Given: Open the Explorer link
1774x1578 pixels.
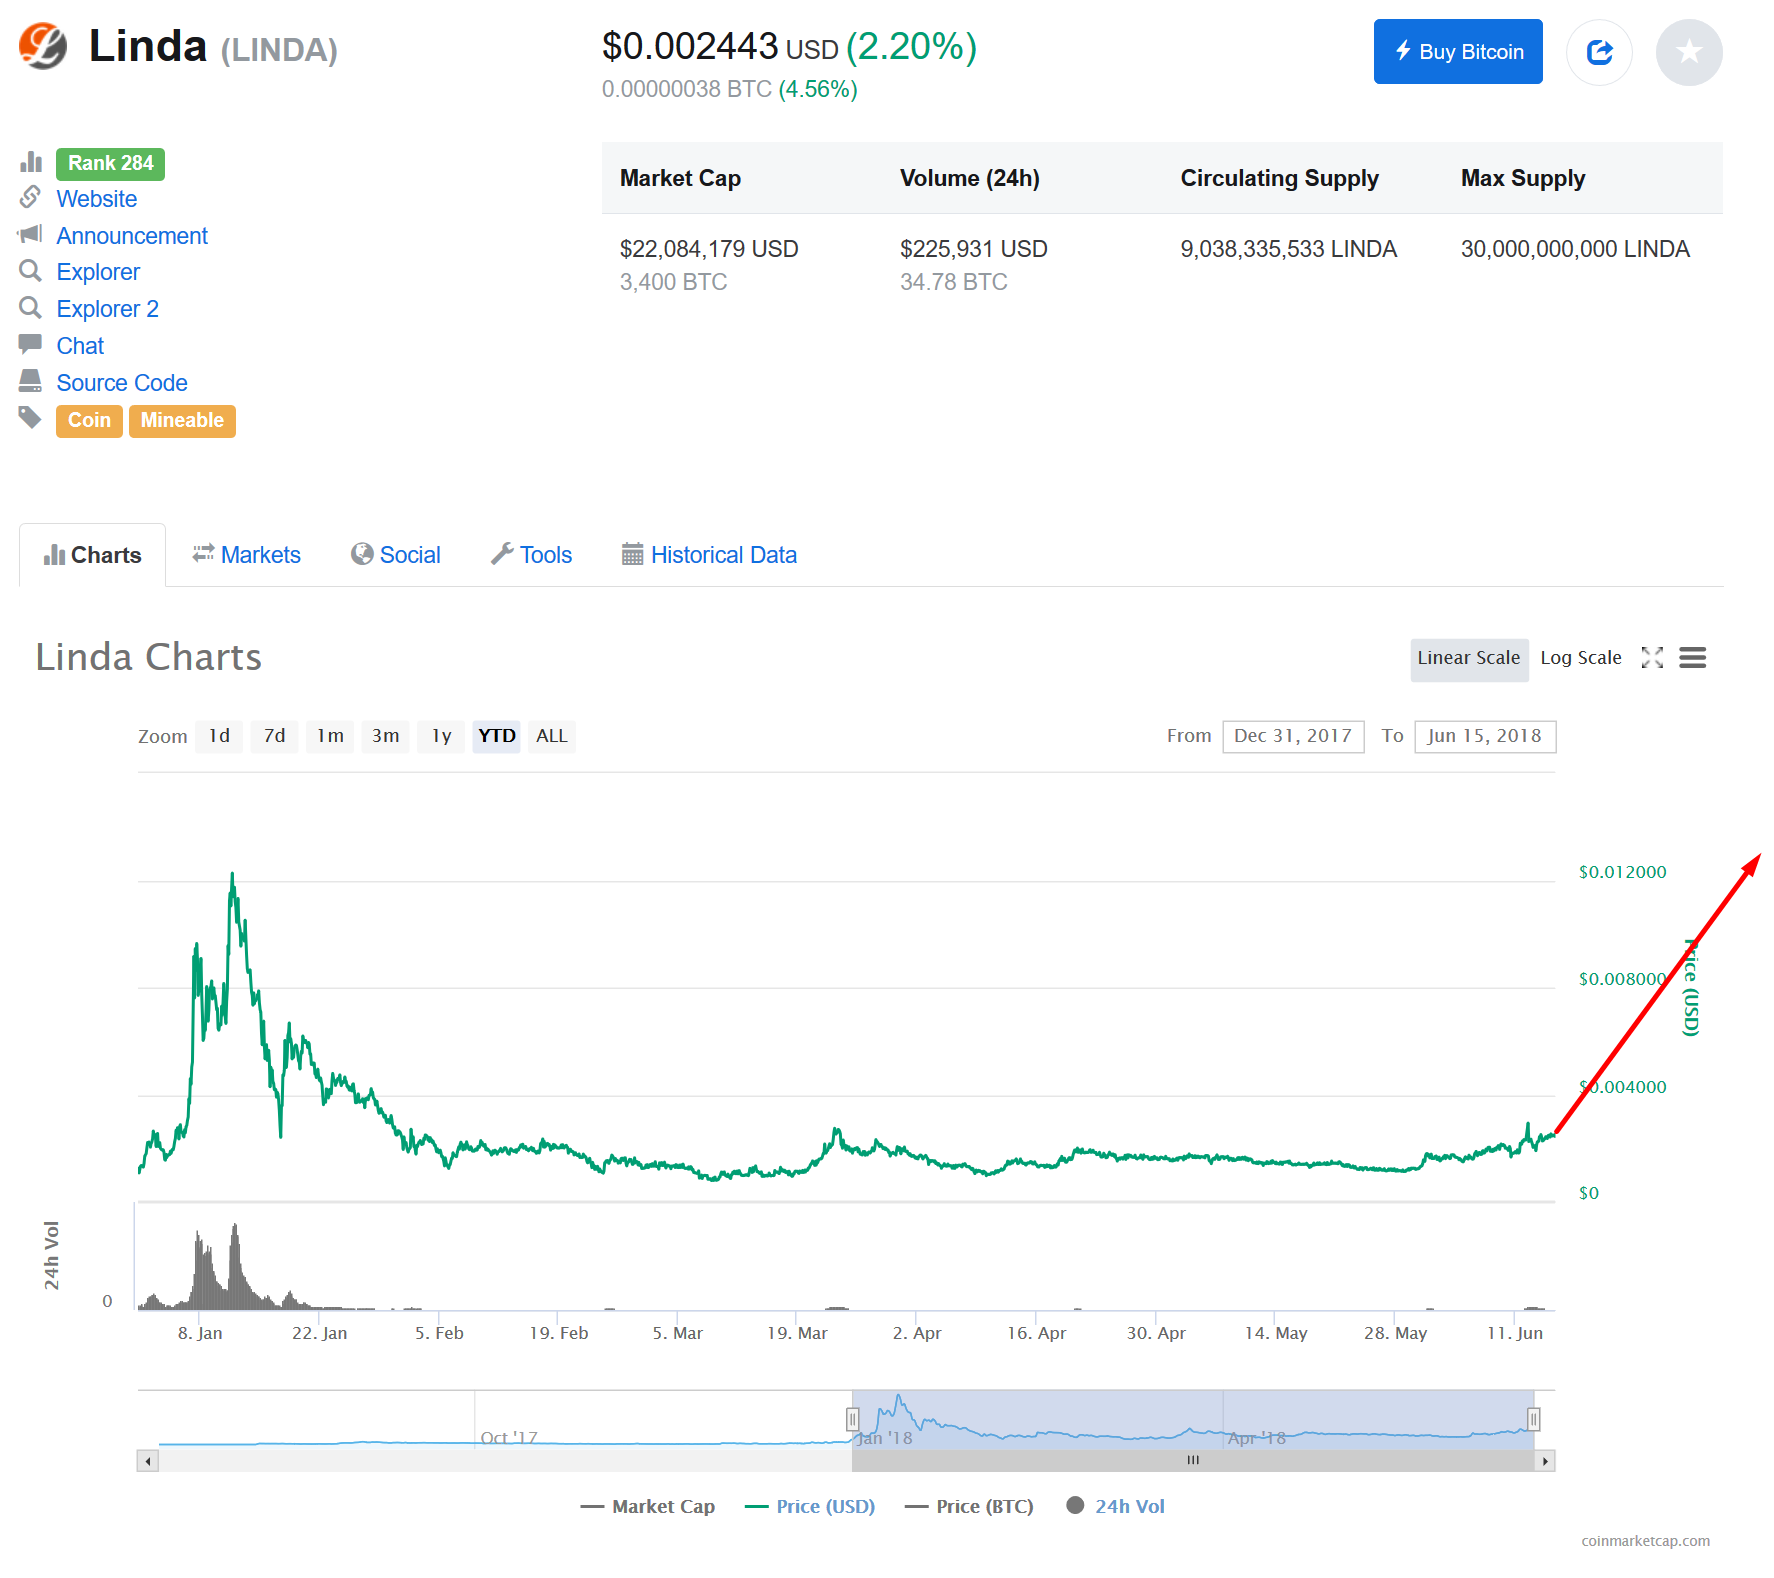Looking at the screenshot, I should point(98,272).
